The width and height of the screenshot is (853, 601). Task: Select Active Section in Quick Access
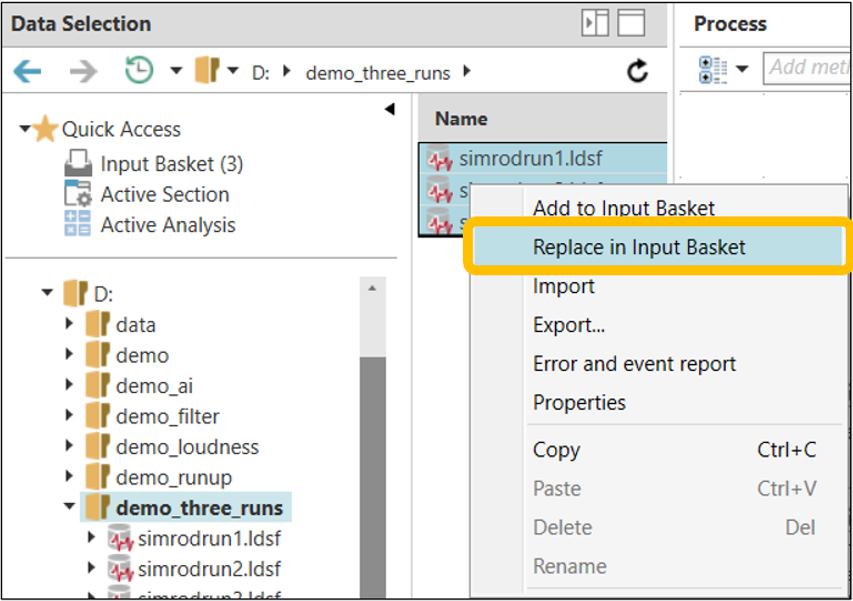coord(164,194)
